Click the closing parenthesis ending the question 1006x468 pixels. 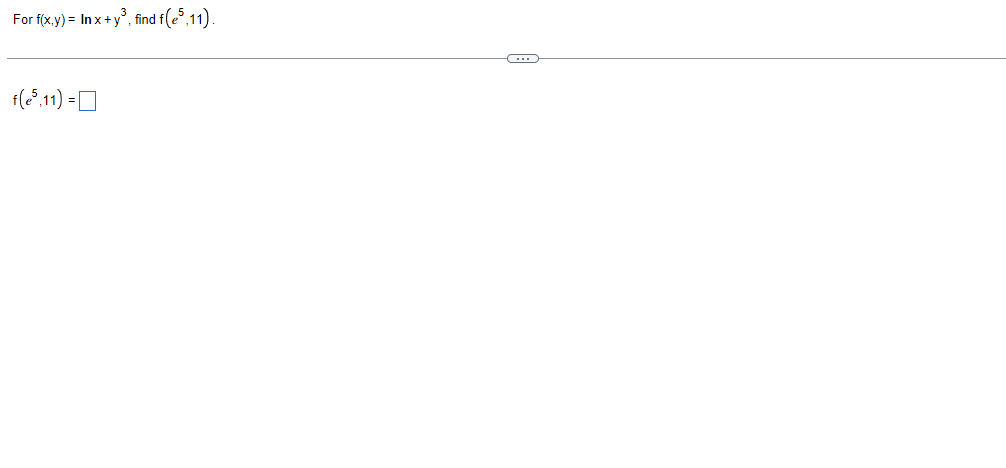click(206, 19)
